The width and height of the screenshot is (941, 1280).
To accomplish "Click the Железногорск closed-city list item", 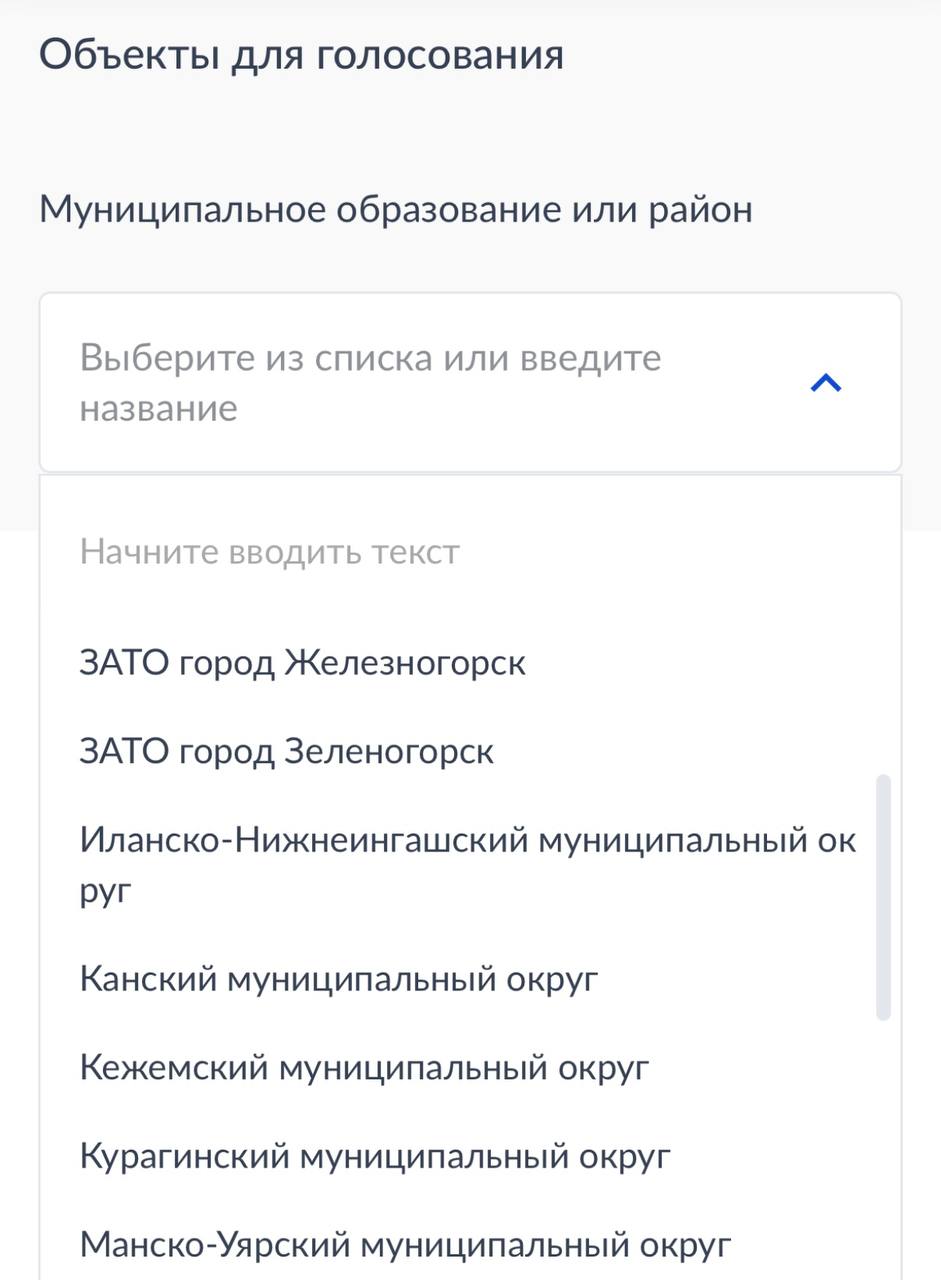I will point(303,663).
